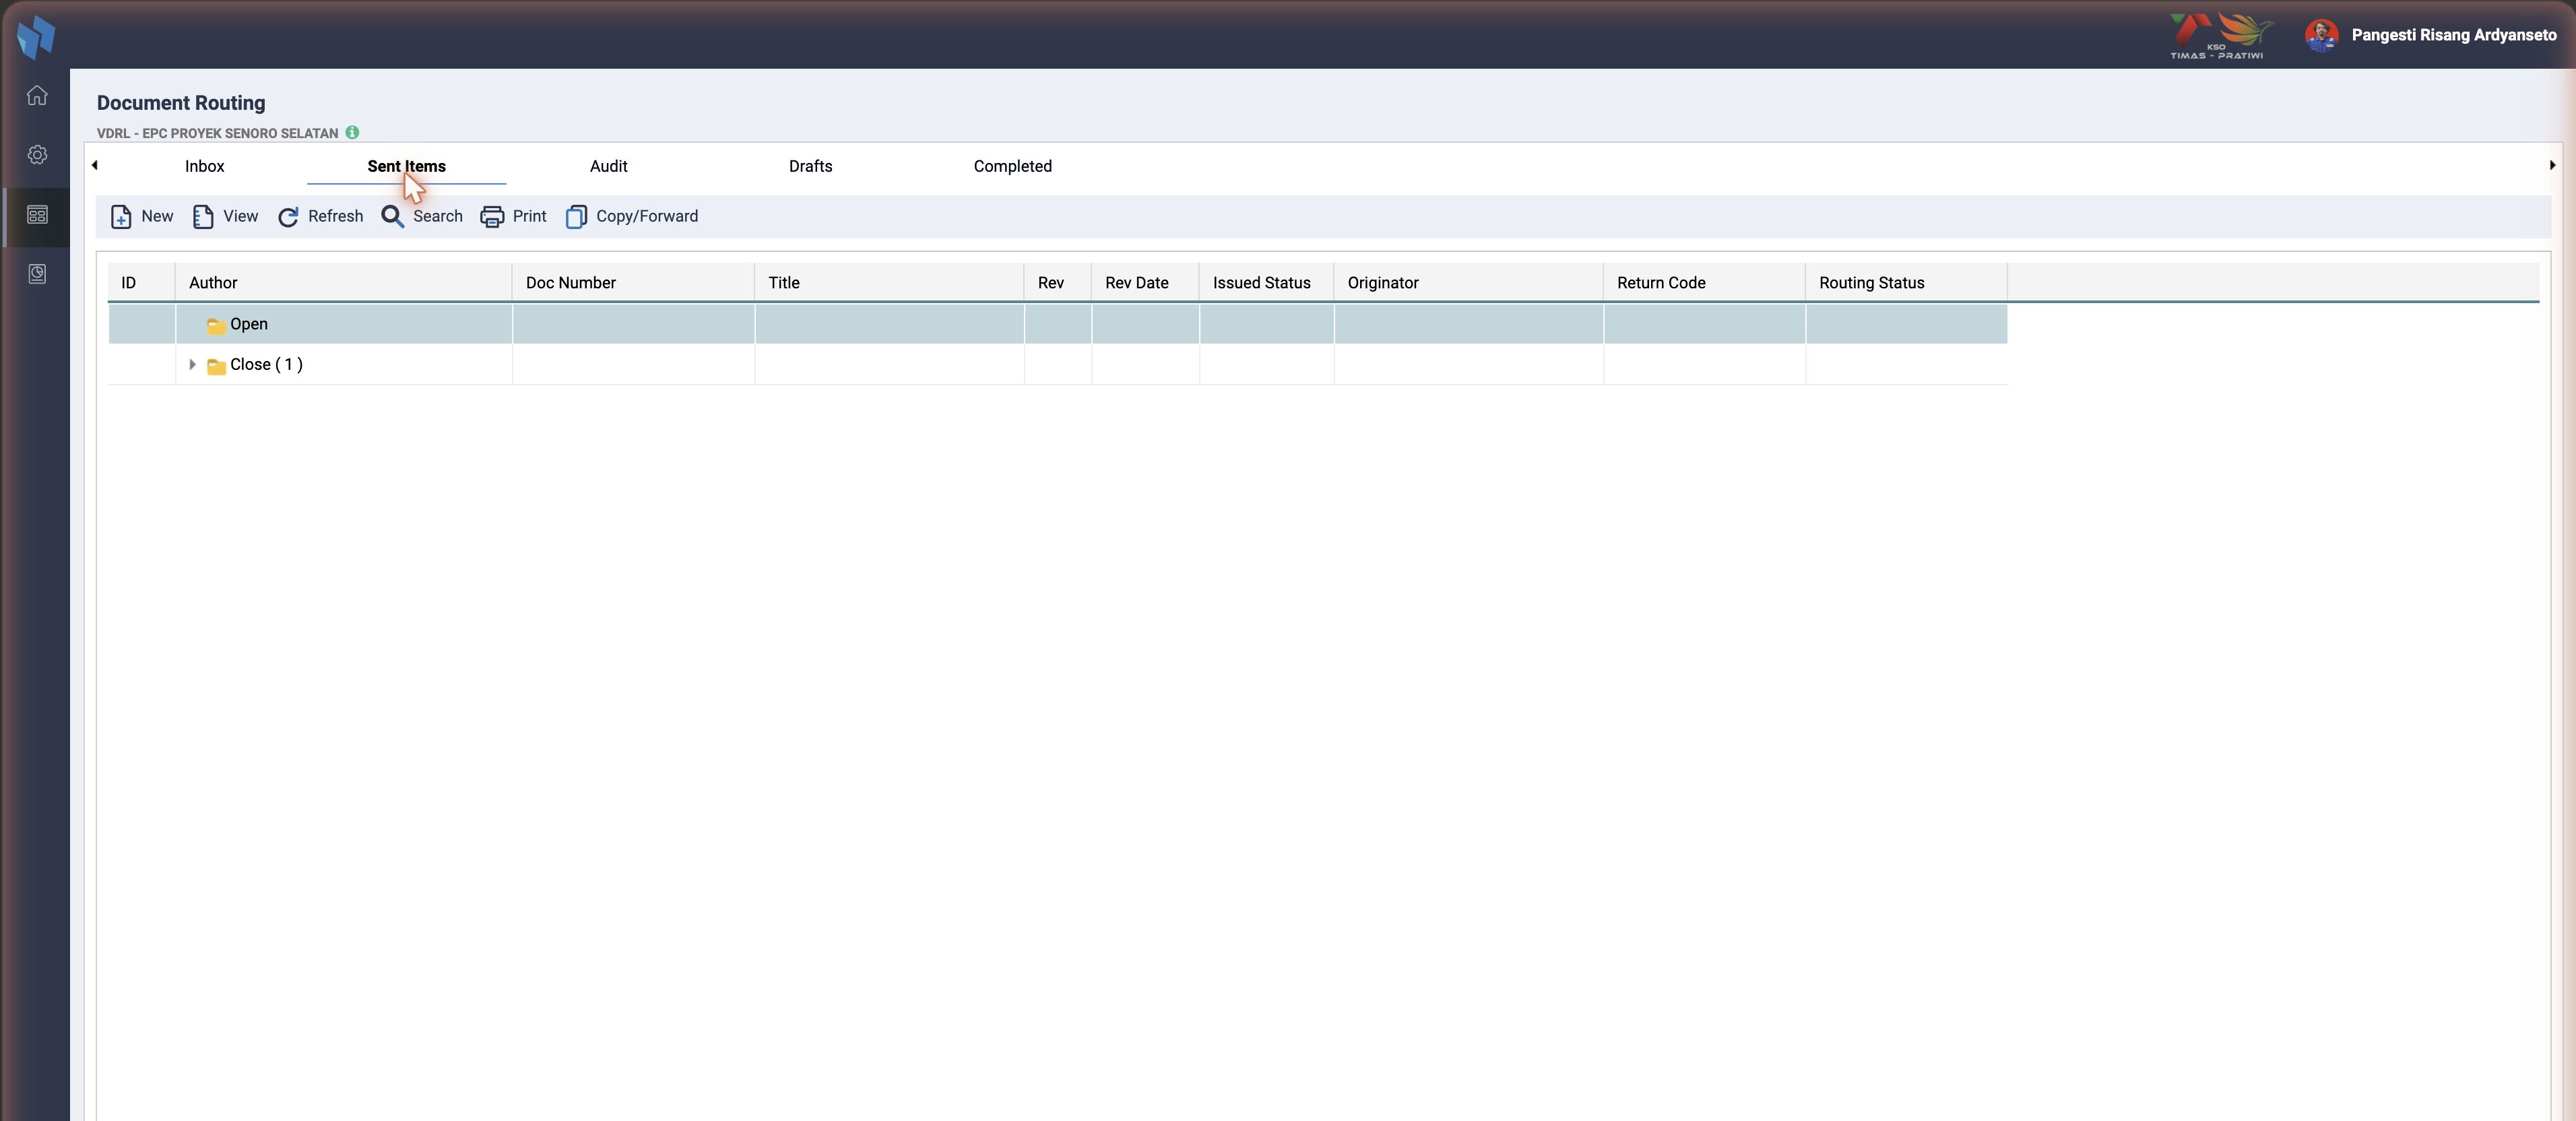The width and height of the screenshot is (2576, 1121).
Task: Click the View toolbar button
Action: [226, 217]
